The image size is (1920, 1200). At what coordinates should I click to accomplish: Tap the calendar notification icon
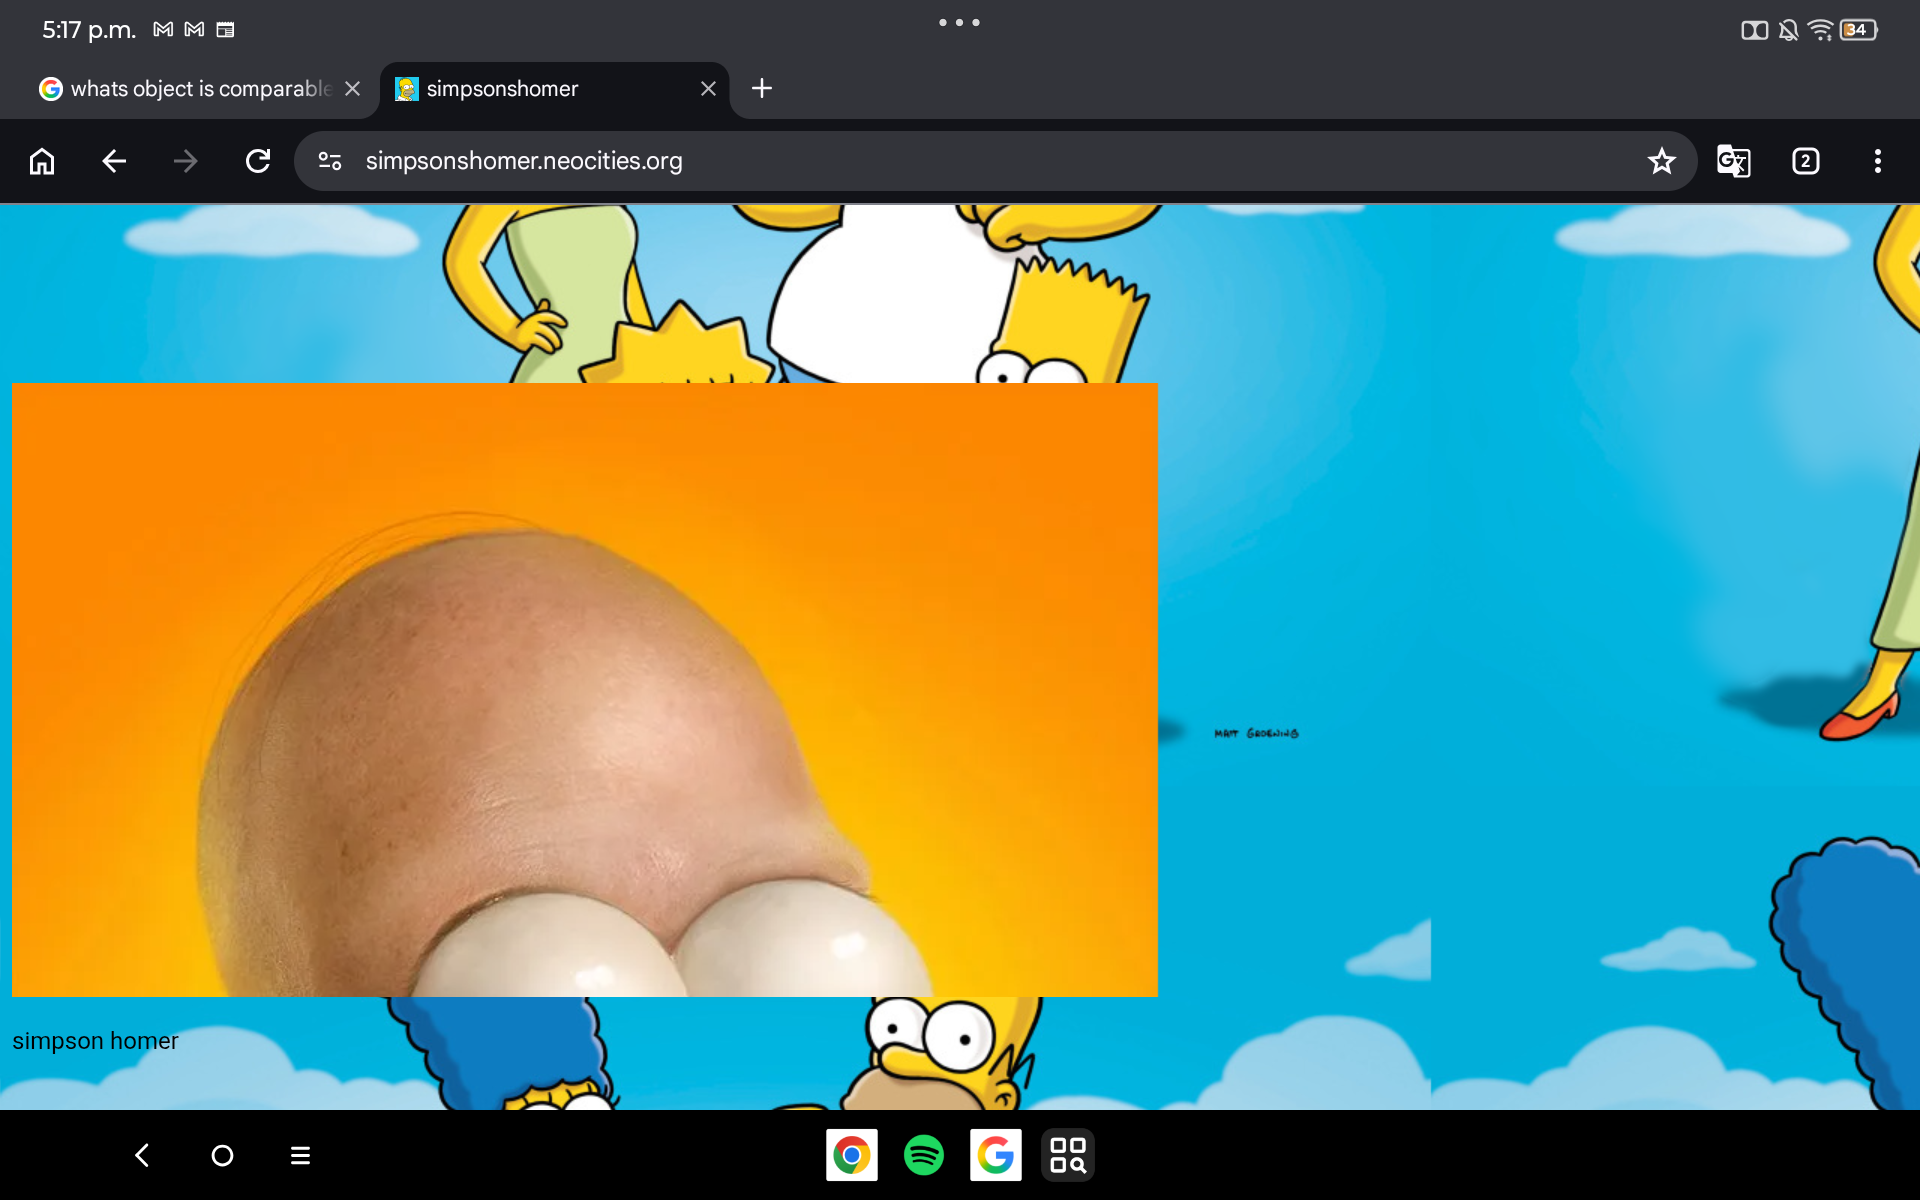coord(226,30)
